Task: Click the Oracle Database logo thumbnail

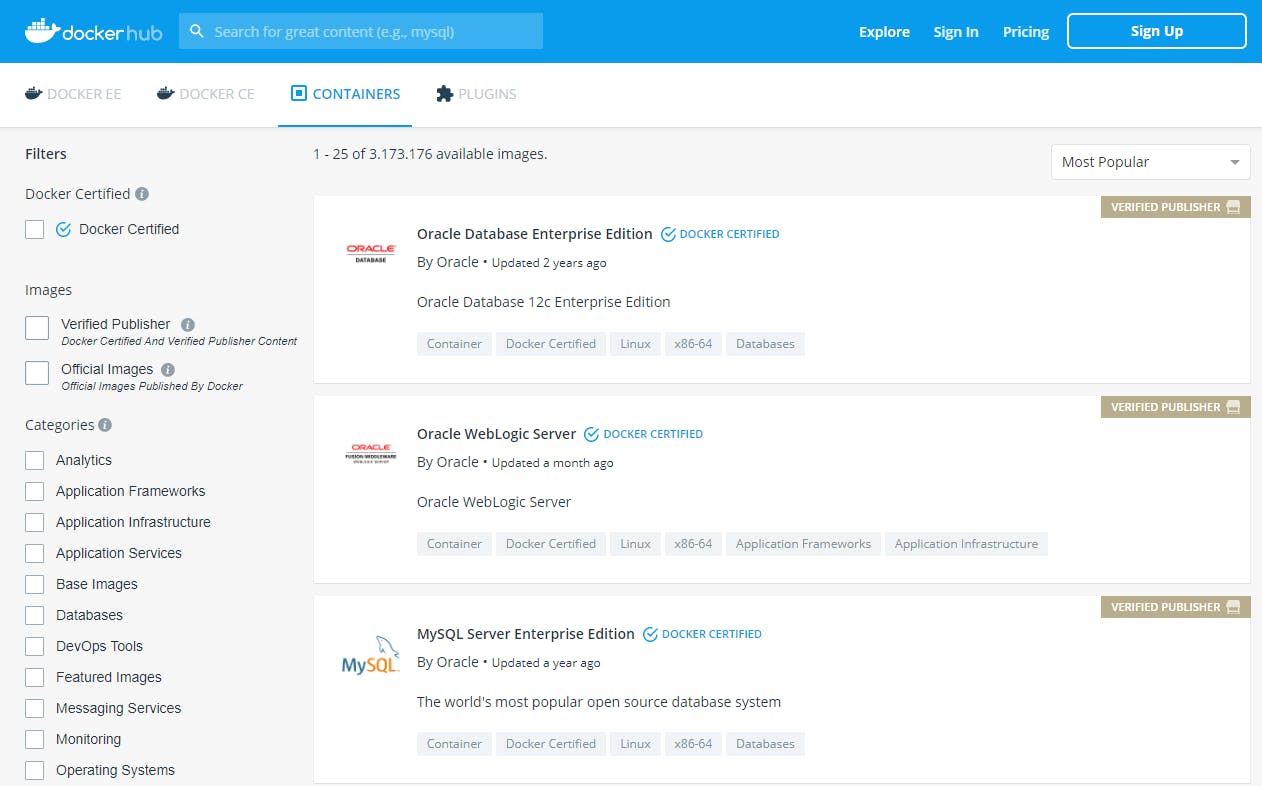Action: (x=371, y=254)
